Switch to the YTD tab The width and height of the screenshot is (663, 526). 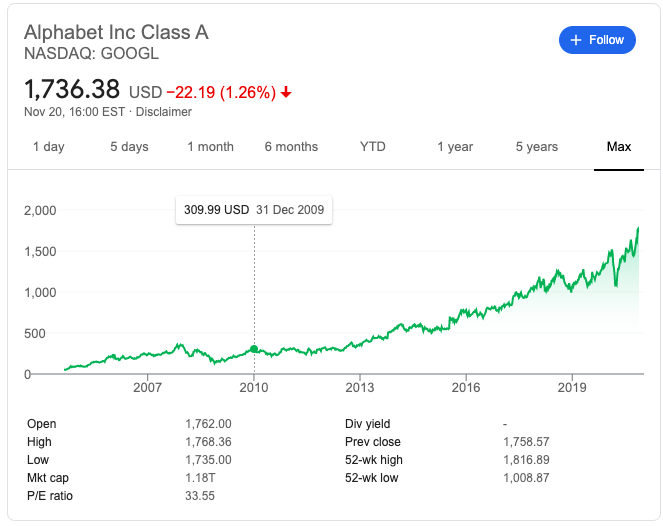(372, 147)
